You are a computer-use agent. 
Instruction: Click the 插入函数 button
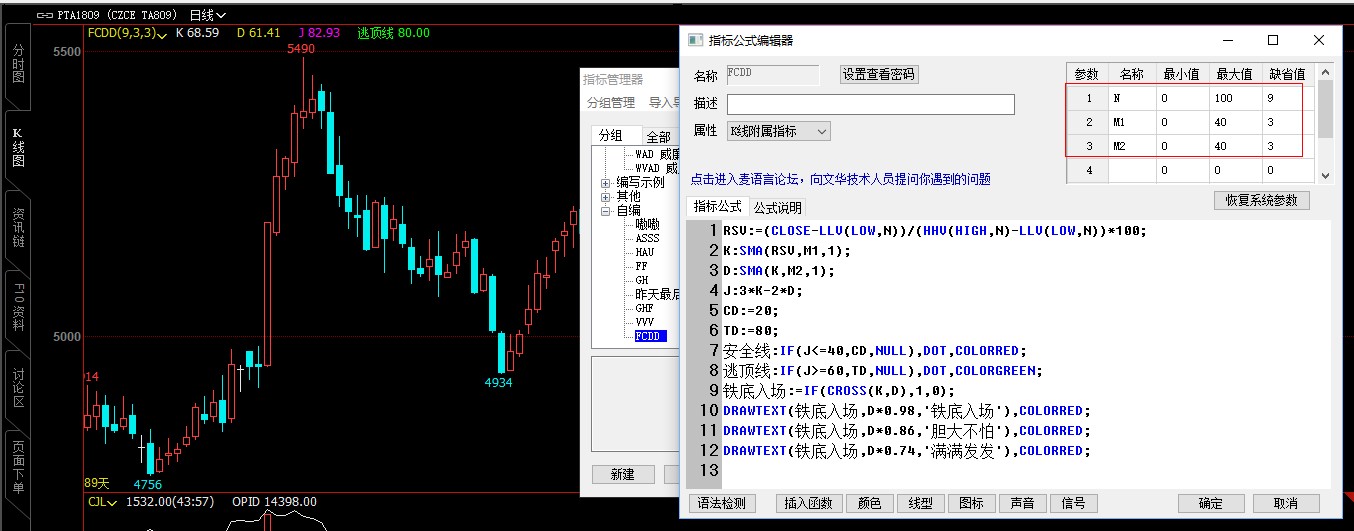[x=808, y=503]
